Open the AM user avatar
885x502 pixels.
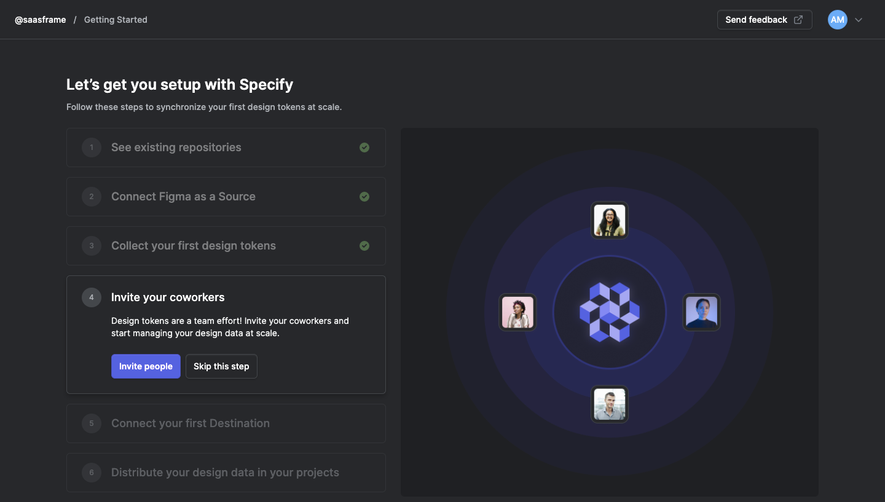click(838, 20)
